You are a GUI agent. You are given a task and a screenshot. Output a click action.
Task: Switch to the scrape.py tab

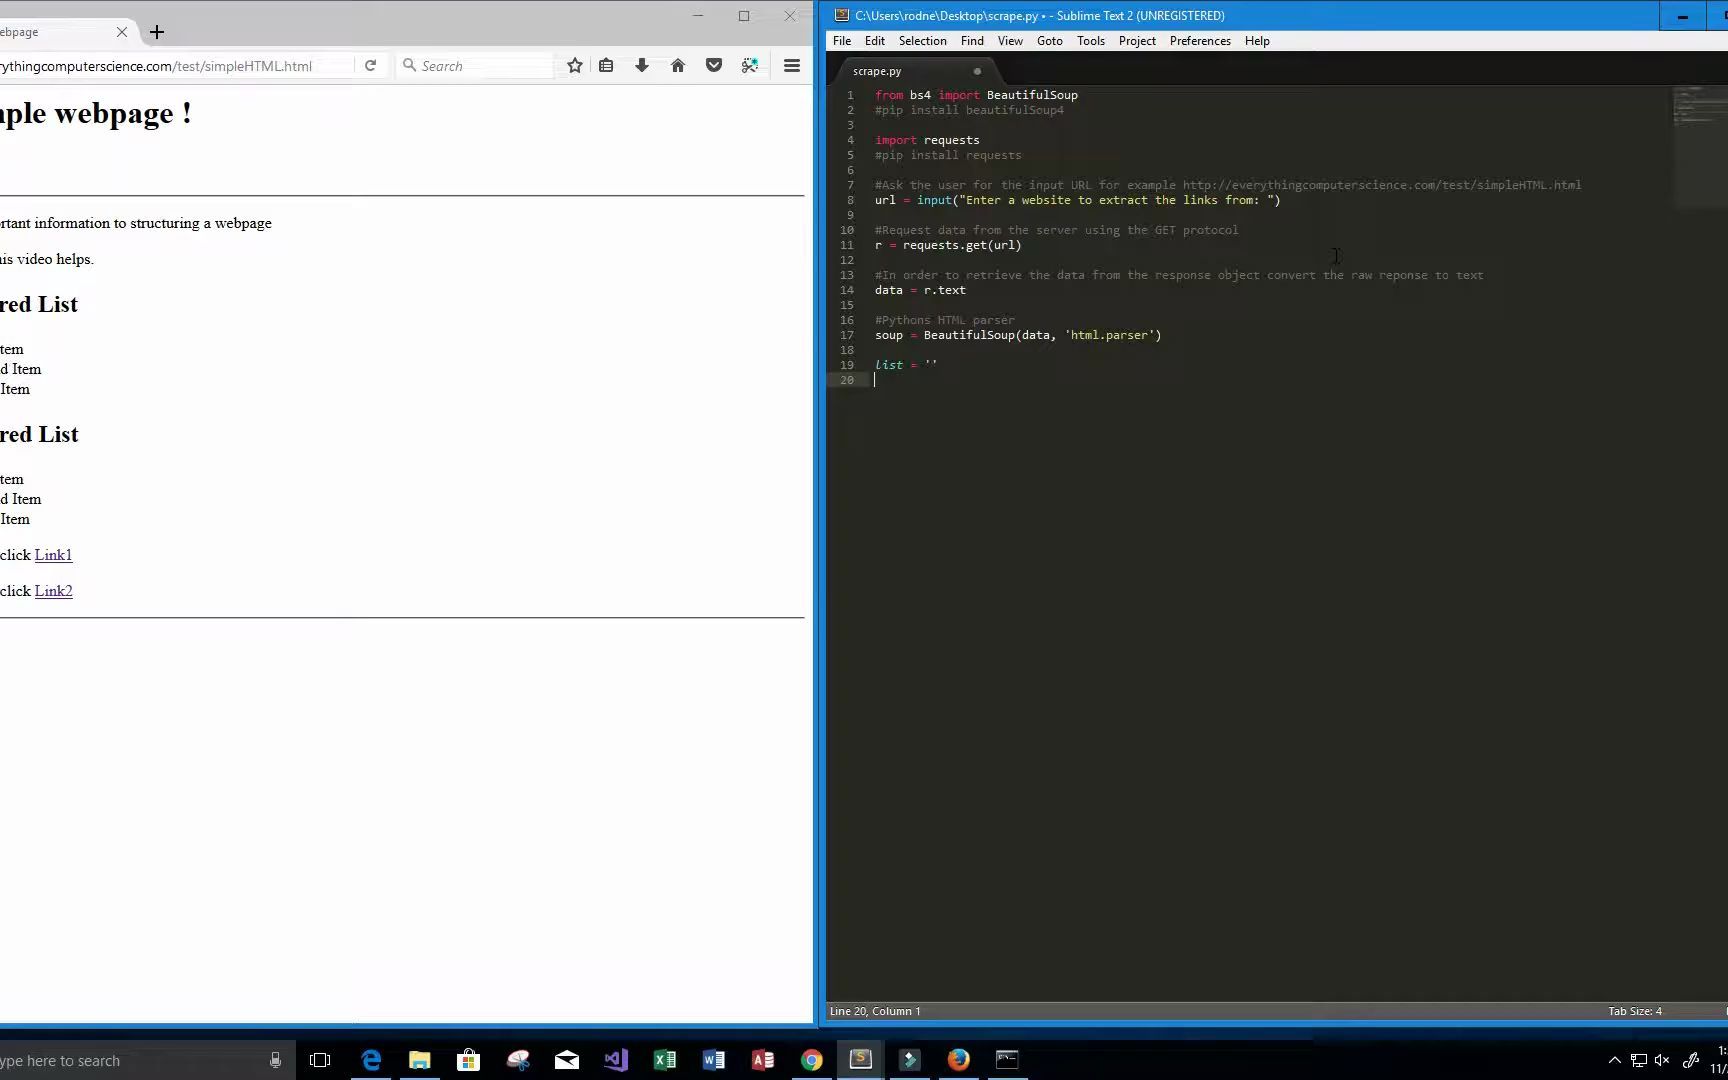coord(876,71)
